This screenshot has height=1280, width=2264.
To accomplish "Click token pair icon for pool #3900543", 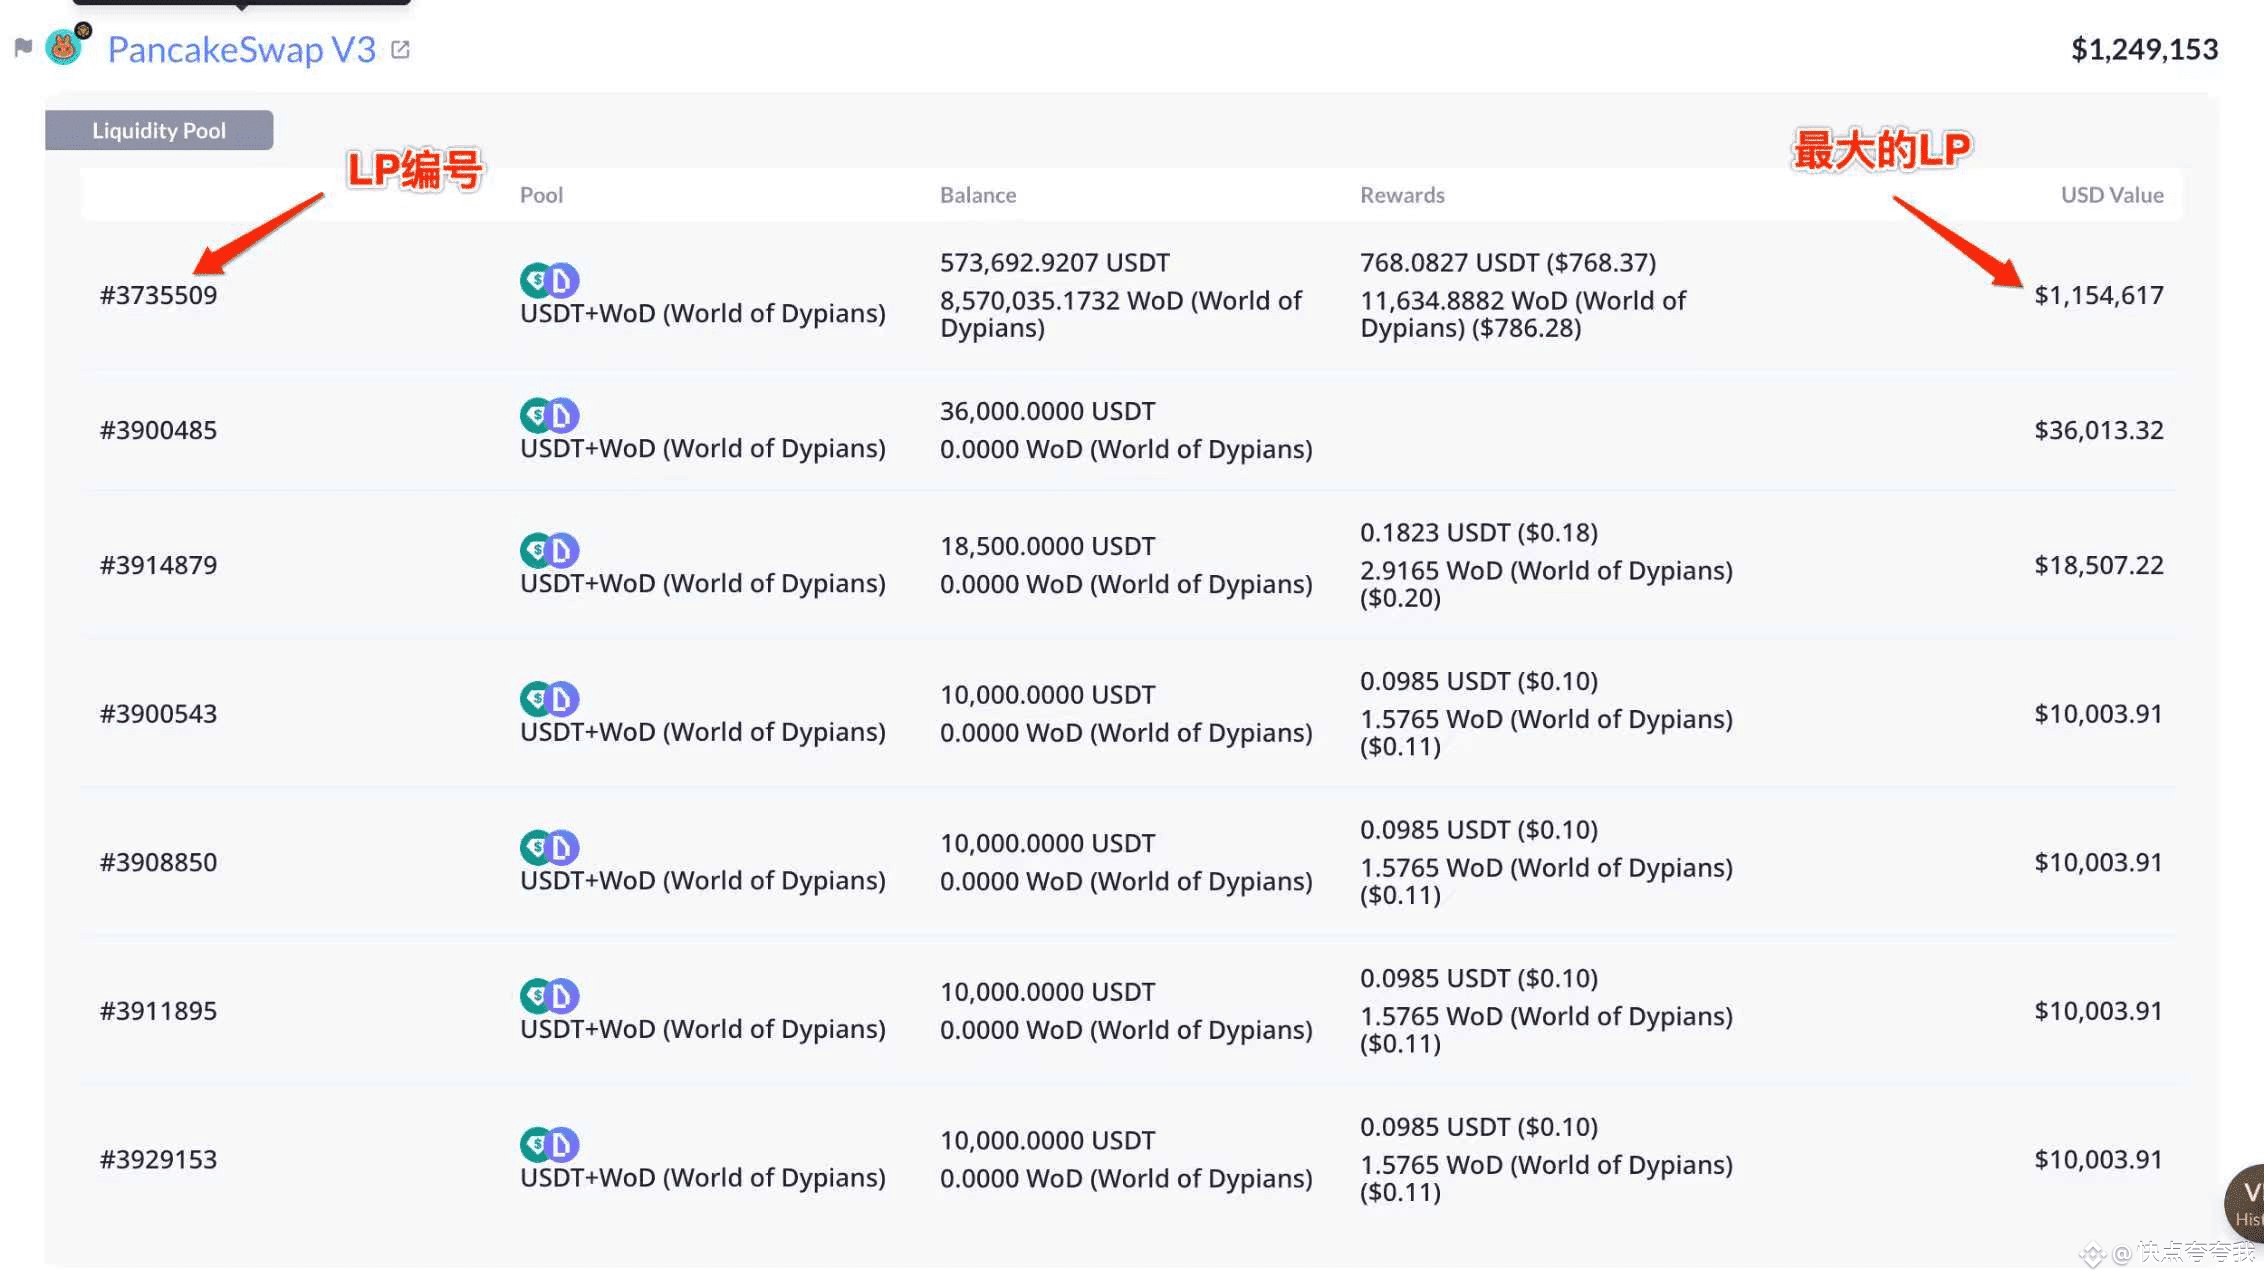I will click(549, 699).
